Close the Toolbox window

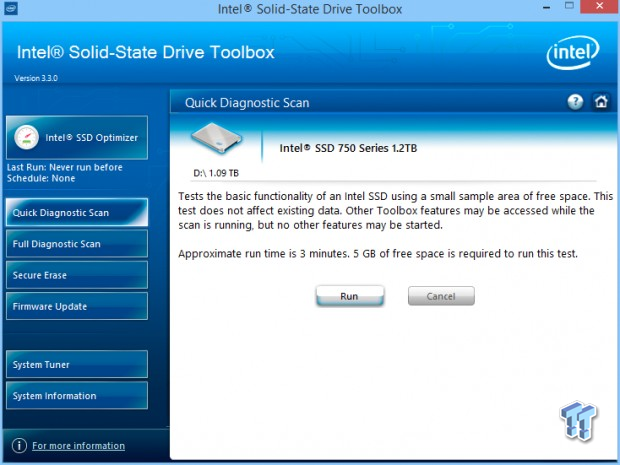(x=600, y=6)
